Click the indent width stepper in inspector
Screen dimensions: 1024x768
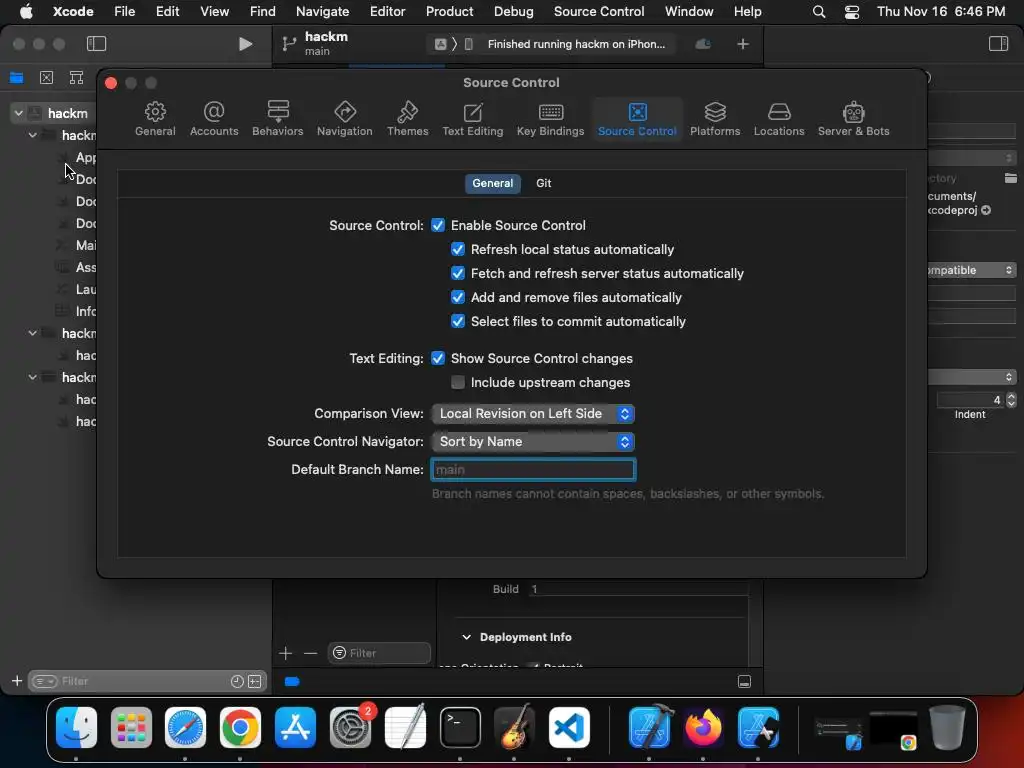1011,400
